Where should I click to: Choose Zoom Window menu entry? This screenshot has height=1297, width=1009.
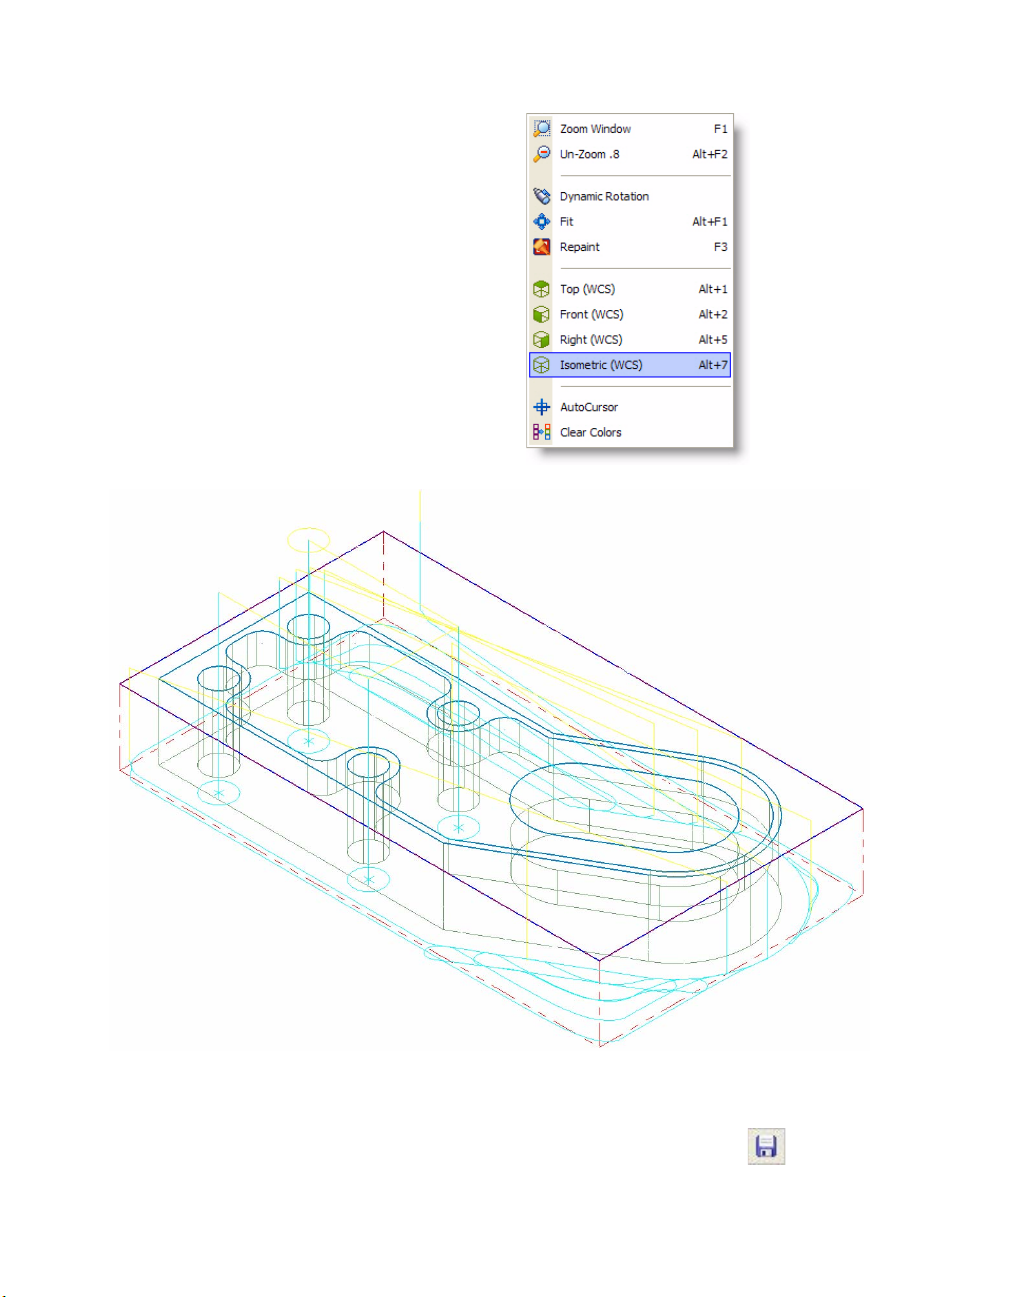[x=595, y=129]
